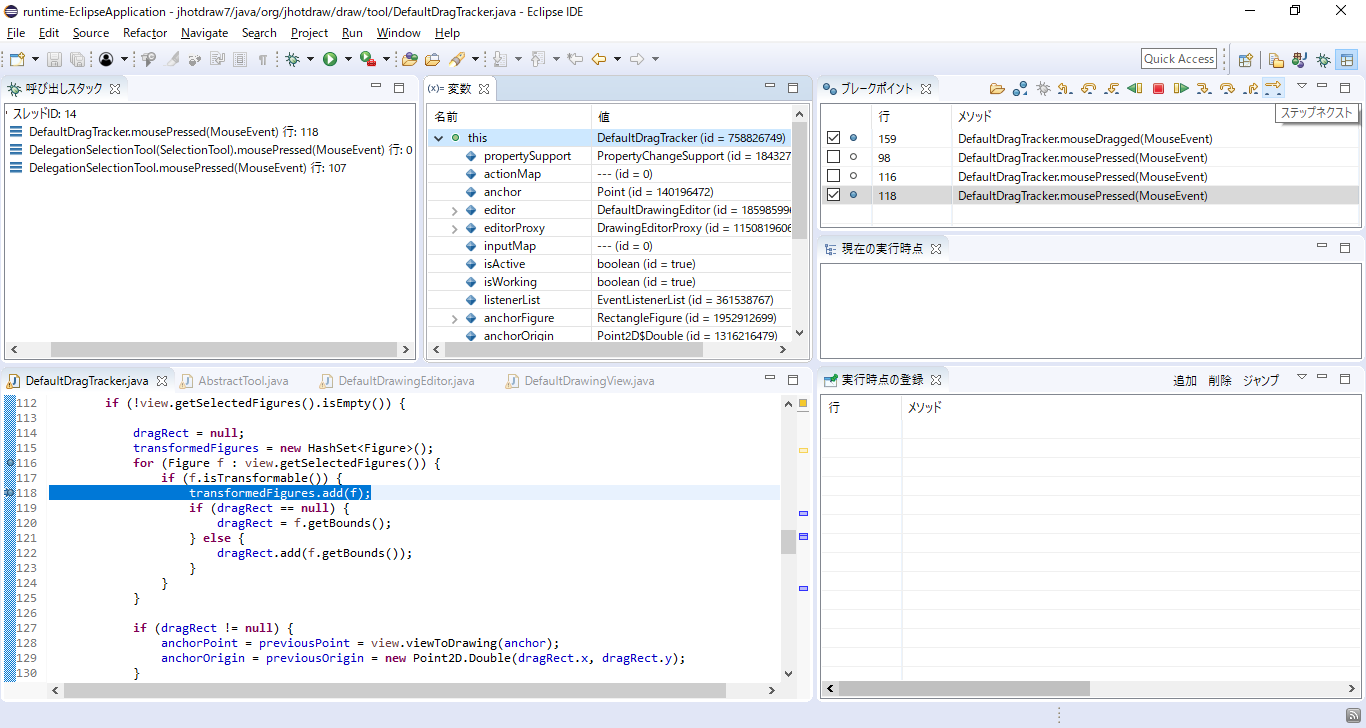This screenshot has width=1366, height=728.
Task: Click the Forward navigation arrow in the toolbar
Action: pos(637,59)
